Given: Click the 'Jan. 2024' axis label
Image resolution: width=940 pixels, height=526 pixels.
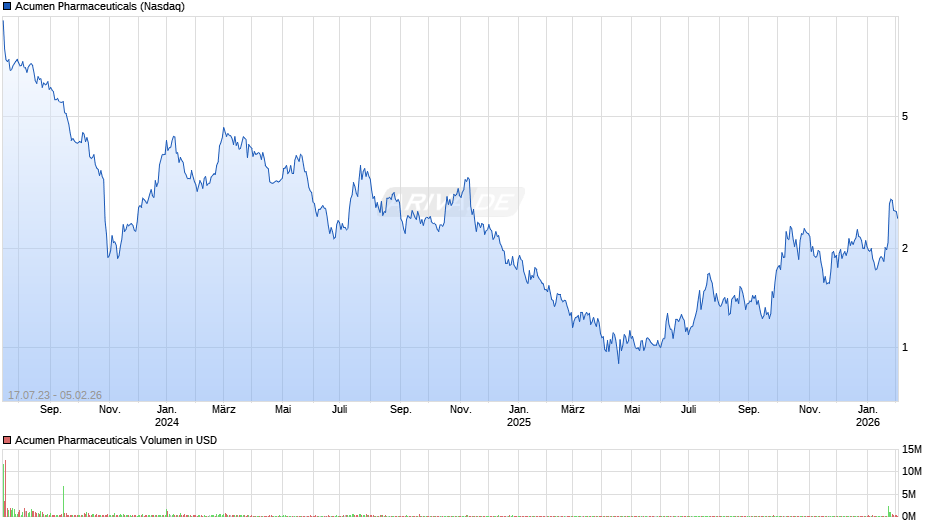Looking at the screenshot, I should [x=167, y=416].
